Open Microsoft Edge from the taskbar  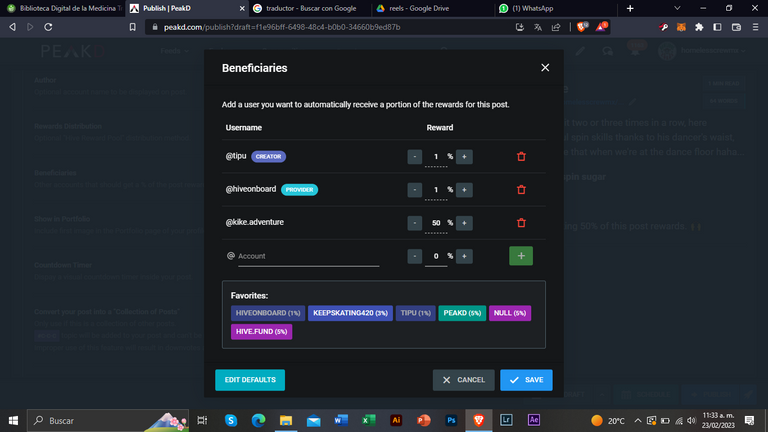tap(258, 420)
